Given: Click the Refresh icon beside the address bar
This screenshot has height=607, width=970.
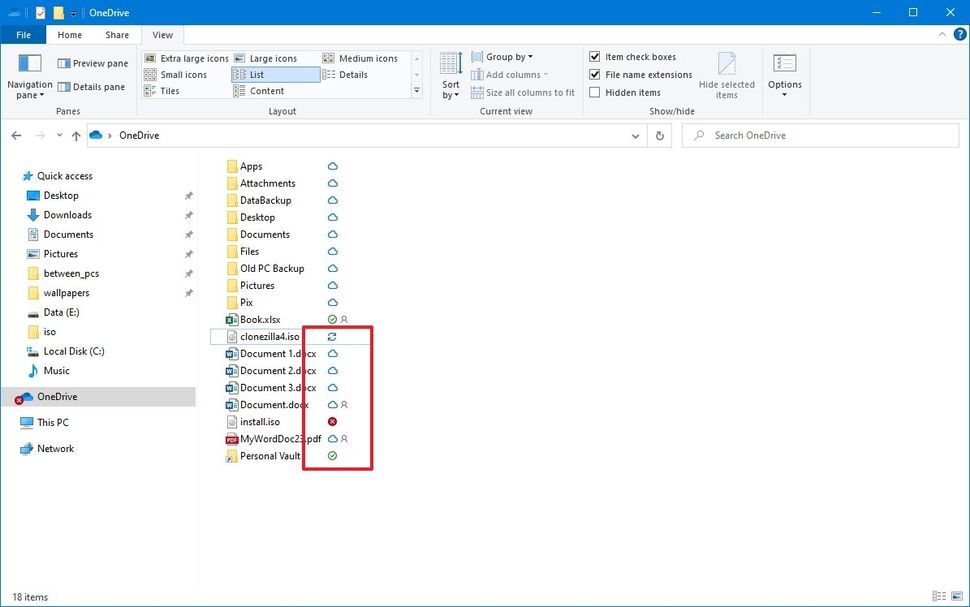Looking at the screenshot, I should click(x=659, y=135).
